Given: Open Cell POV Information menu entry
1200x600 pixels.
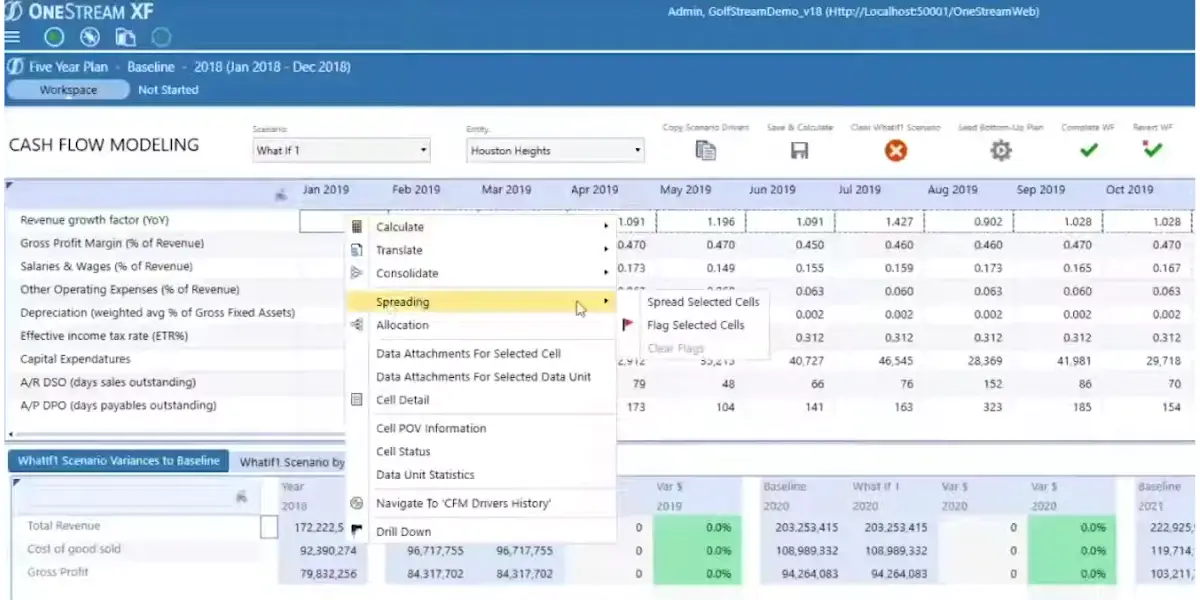Looking at the screenshot, I should click(x=431, y=428).
